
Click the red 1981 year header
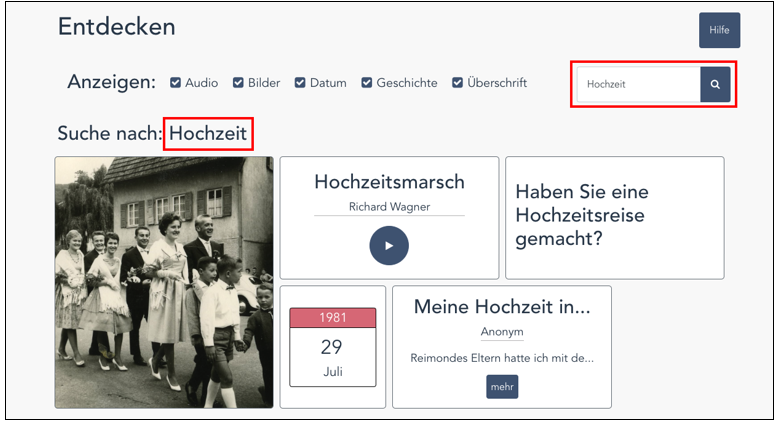tap(333, 318)
